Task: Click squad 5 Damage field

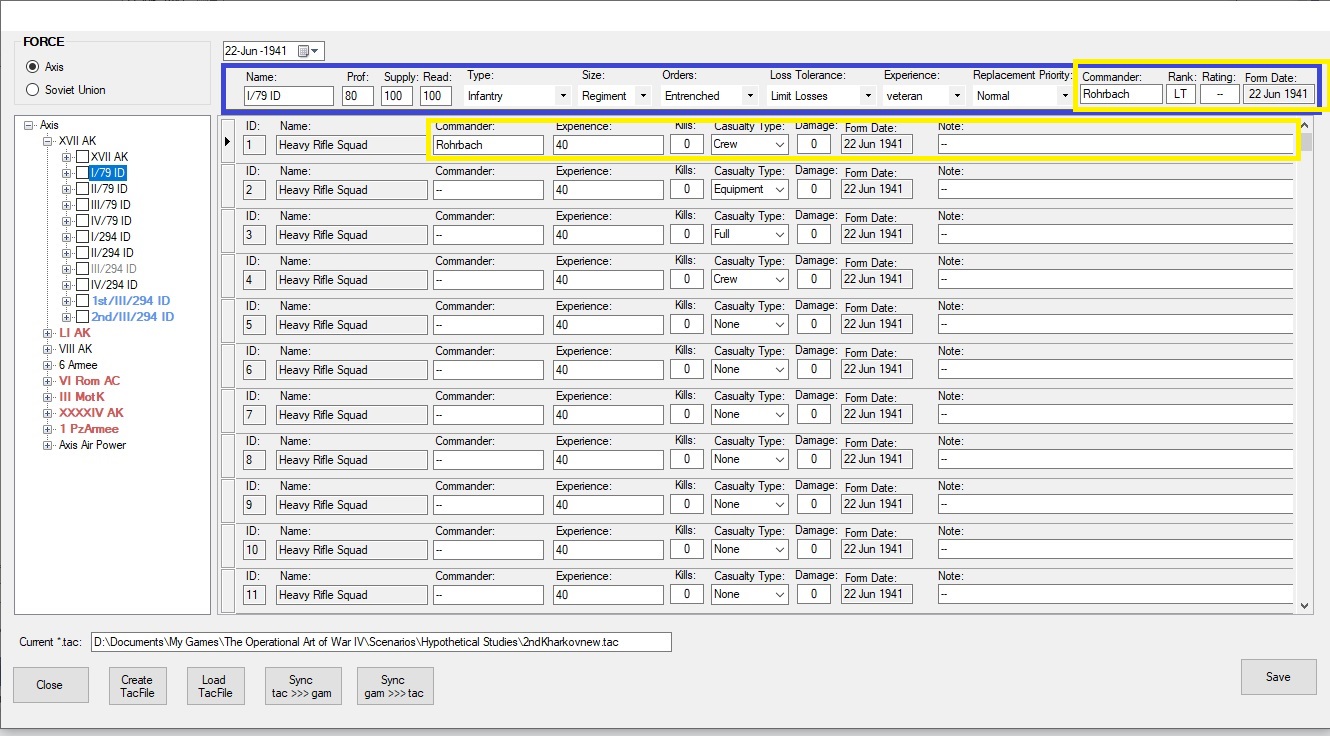Action: [x=814, y=325]
